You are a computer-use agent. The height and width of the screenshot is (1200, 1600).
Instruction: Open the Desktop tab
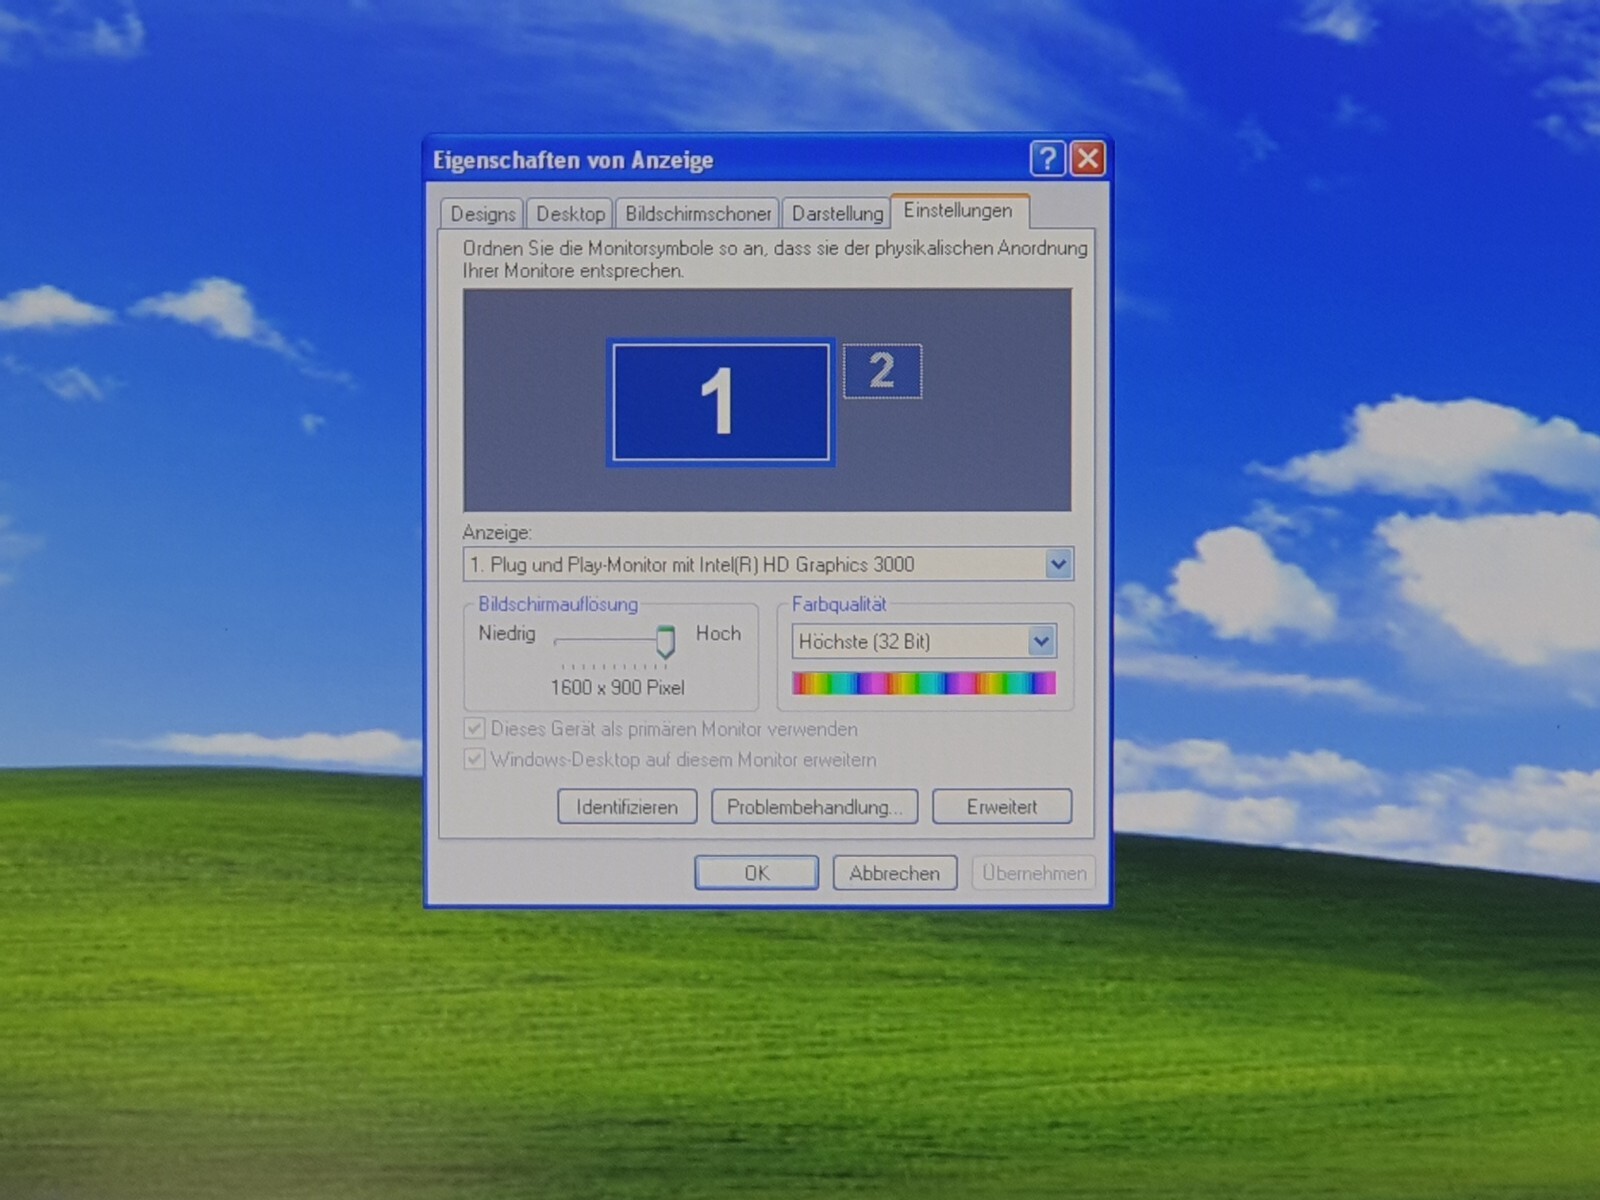(570, 214)
